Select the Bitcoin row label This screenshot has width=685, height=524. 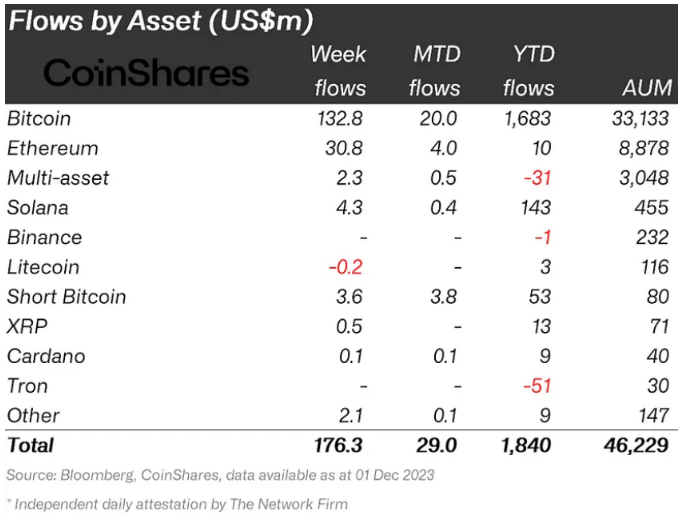(39, 119)
